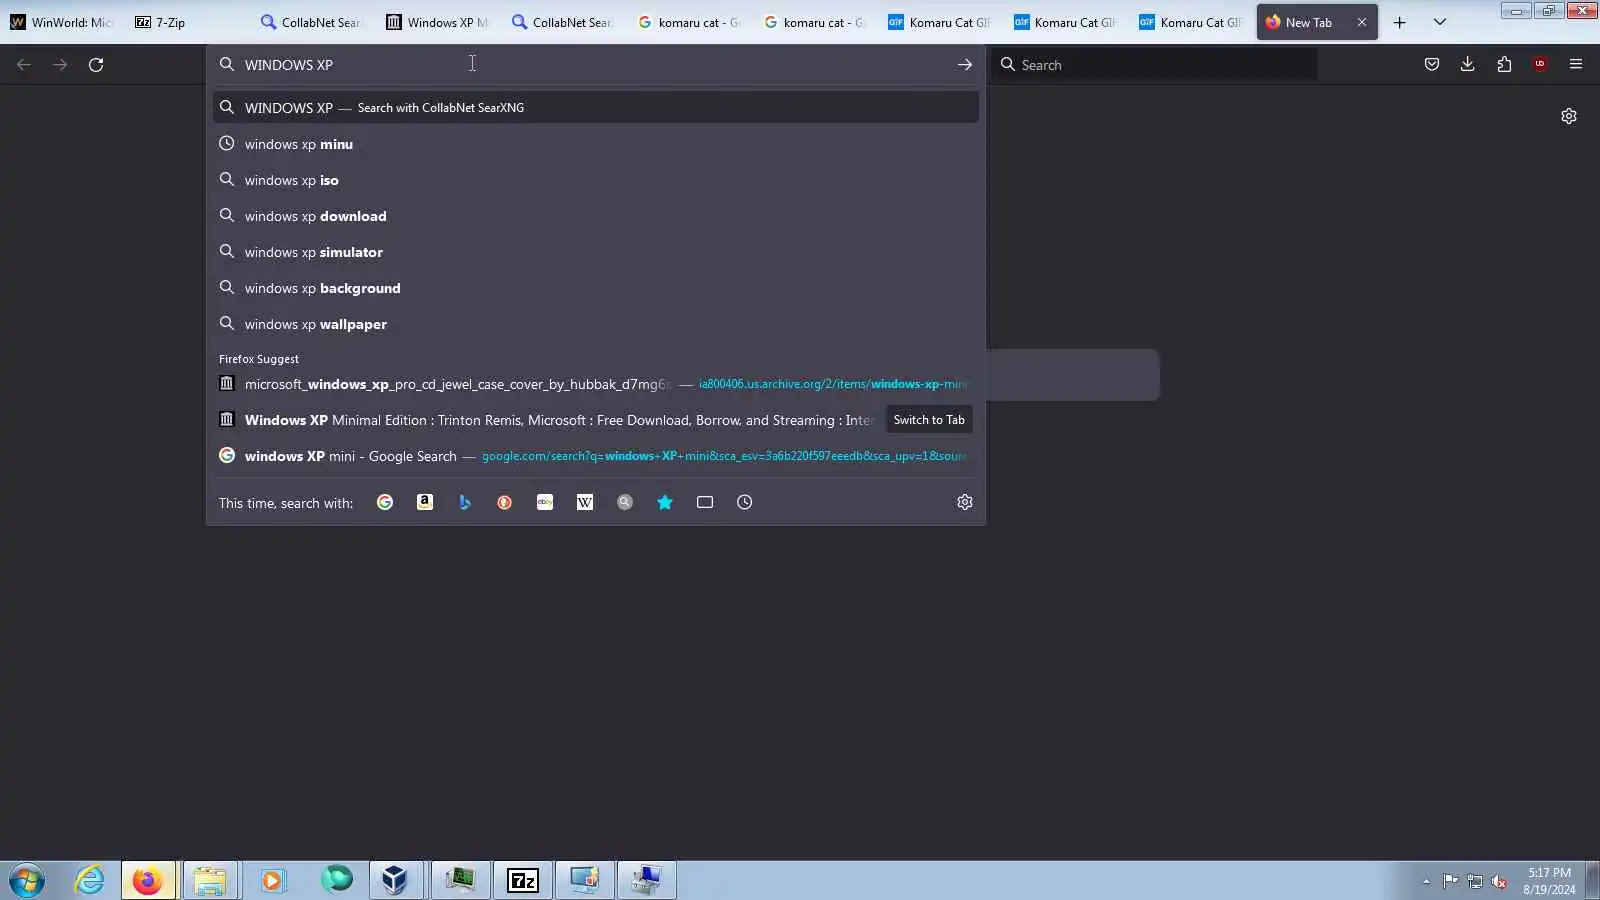Switch to the 7-Zip tab

tap(188, 22)
